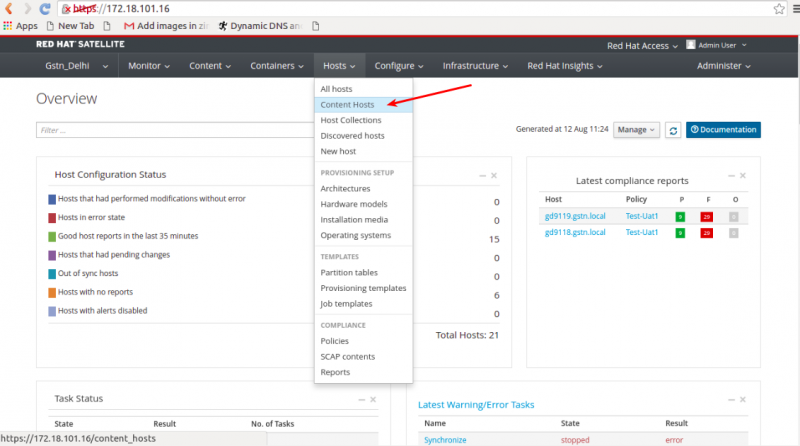
Task: Click the bookmark star in the address bar
Action: (779, 9)
